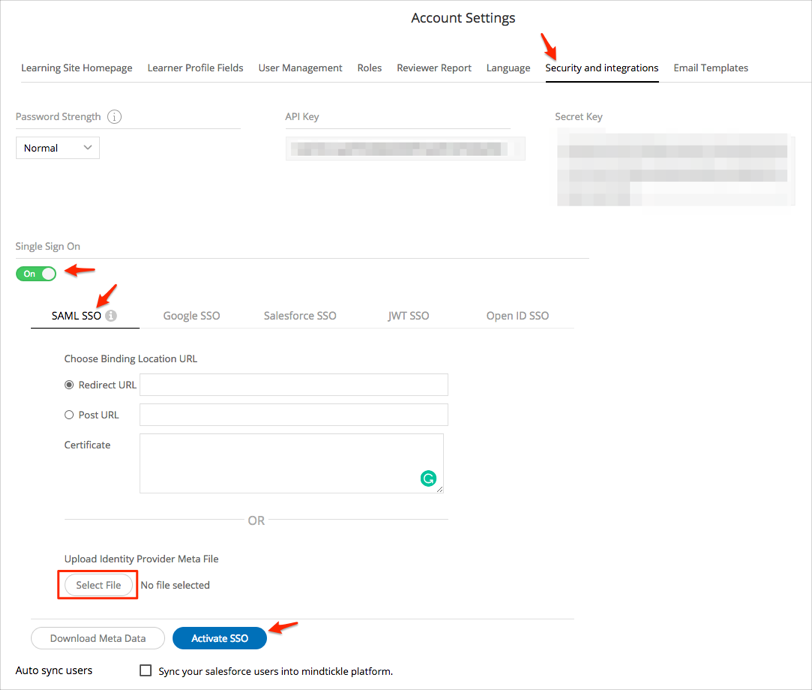812x690 pixels.
Task: Switch to the Salesforce SSO tab
Action: coord(300,316)
